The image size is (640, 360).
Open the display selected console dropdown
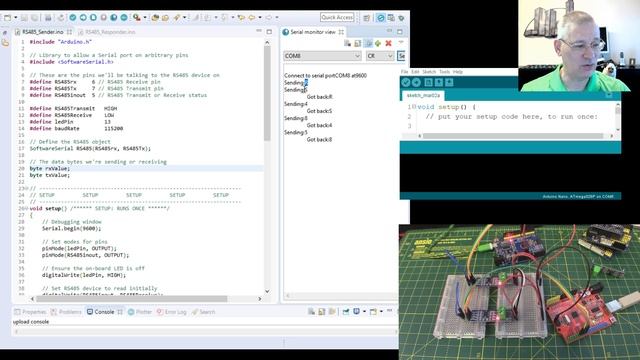pos(364,312)
